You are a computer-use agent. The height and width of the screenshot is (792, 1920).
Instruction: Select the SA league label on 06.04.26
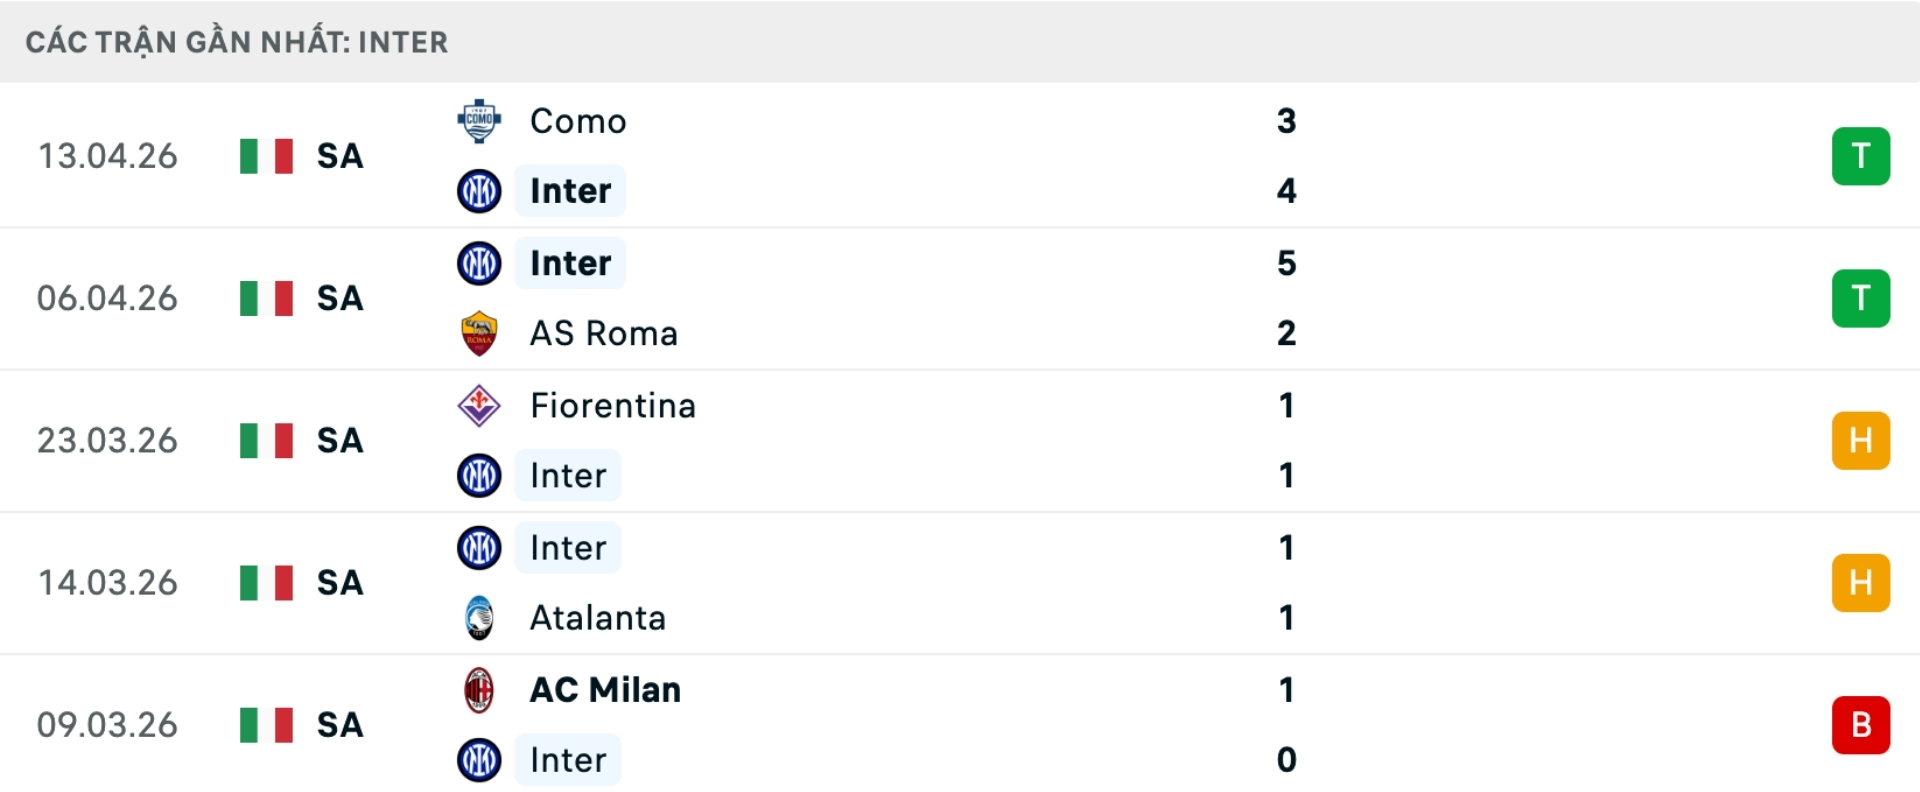tap(340, 298)
